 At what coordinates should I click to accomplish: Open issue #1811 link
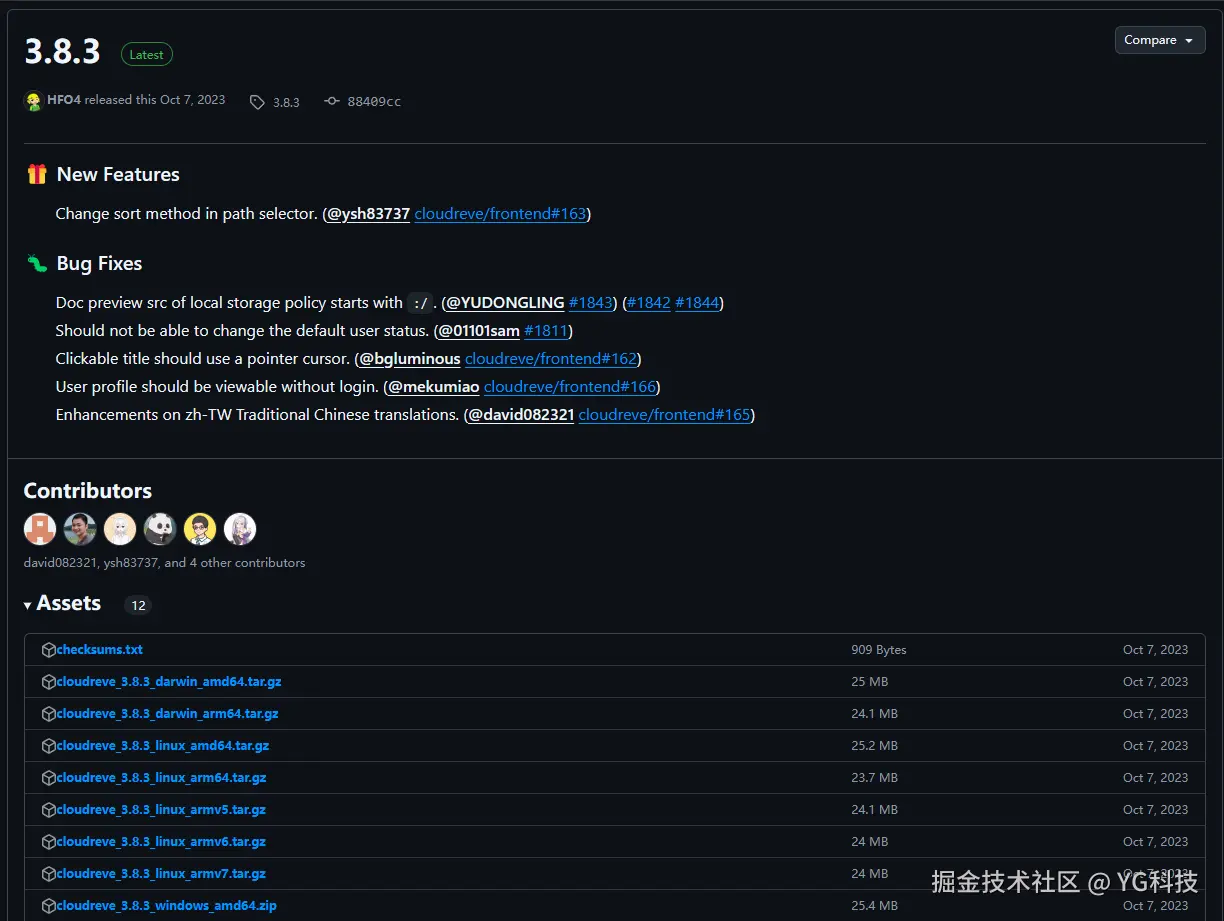pos(546,331)
